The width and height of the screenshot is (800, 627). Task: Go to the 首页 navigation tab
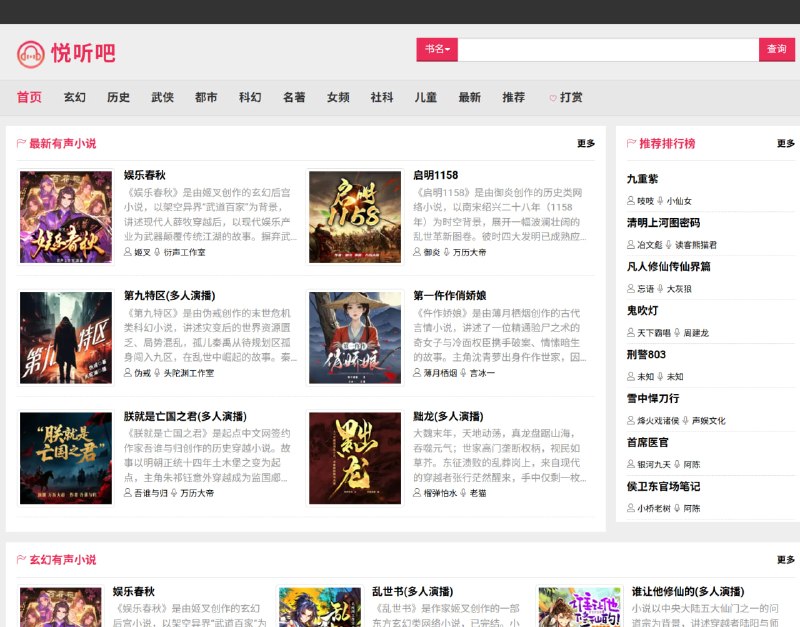(29, 97)
